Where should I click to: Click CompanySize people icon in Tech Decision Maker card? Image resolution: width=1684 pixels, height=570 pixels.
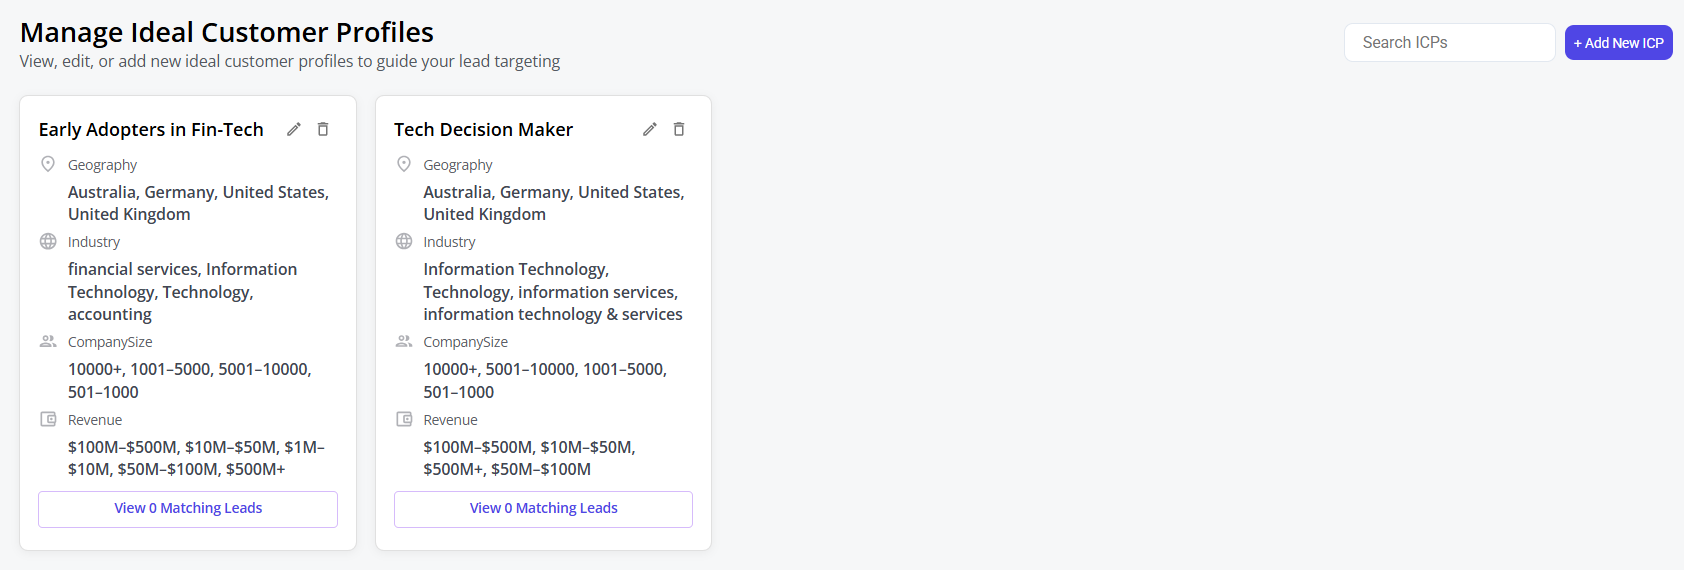[404, 341]
